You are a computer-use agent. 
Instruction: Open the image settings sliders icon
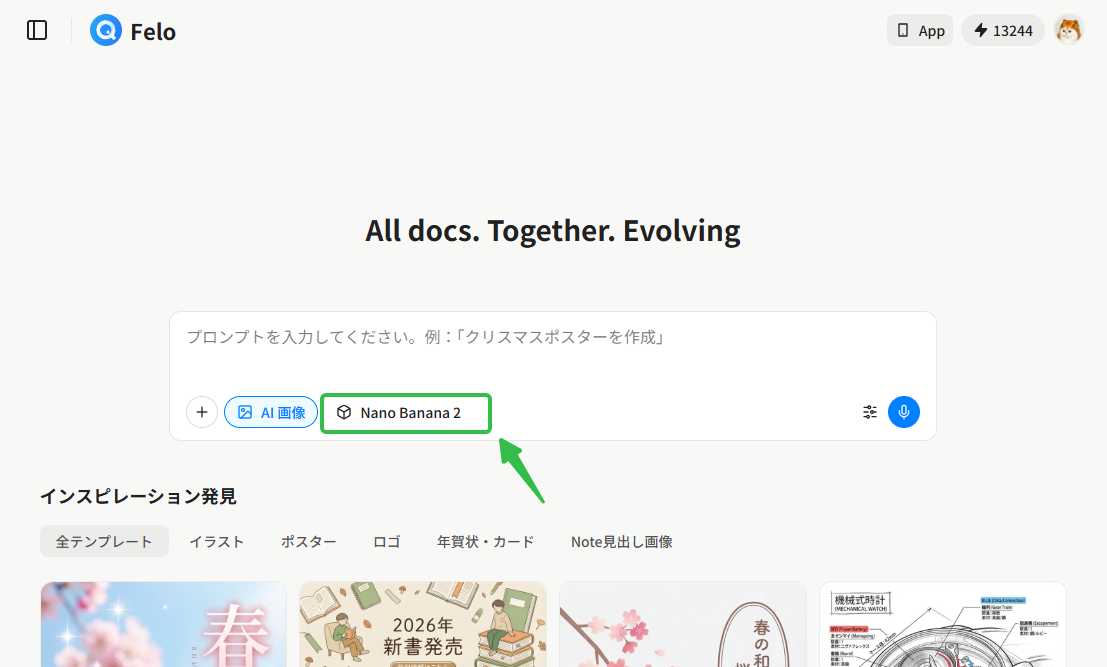869,411
